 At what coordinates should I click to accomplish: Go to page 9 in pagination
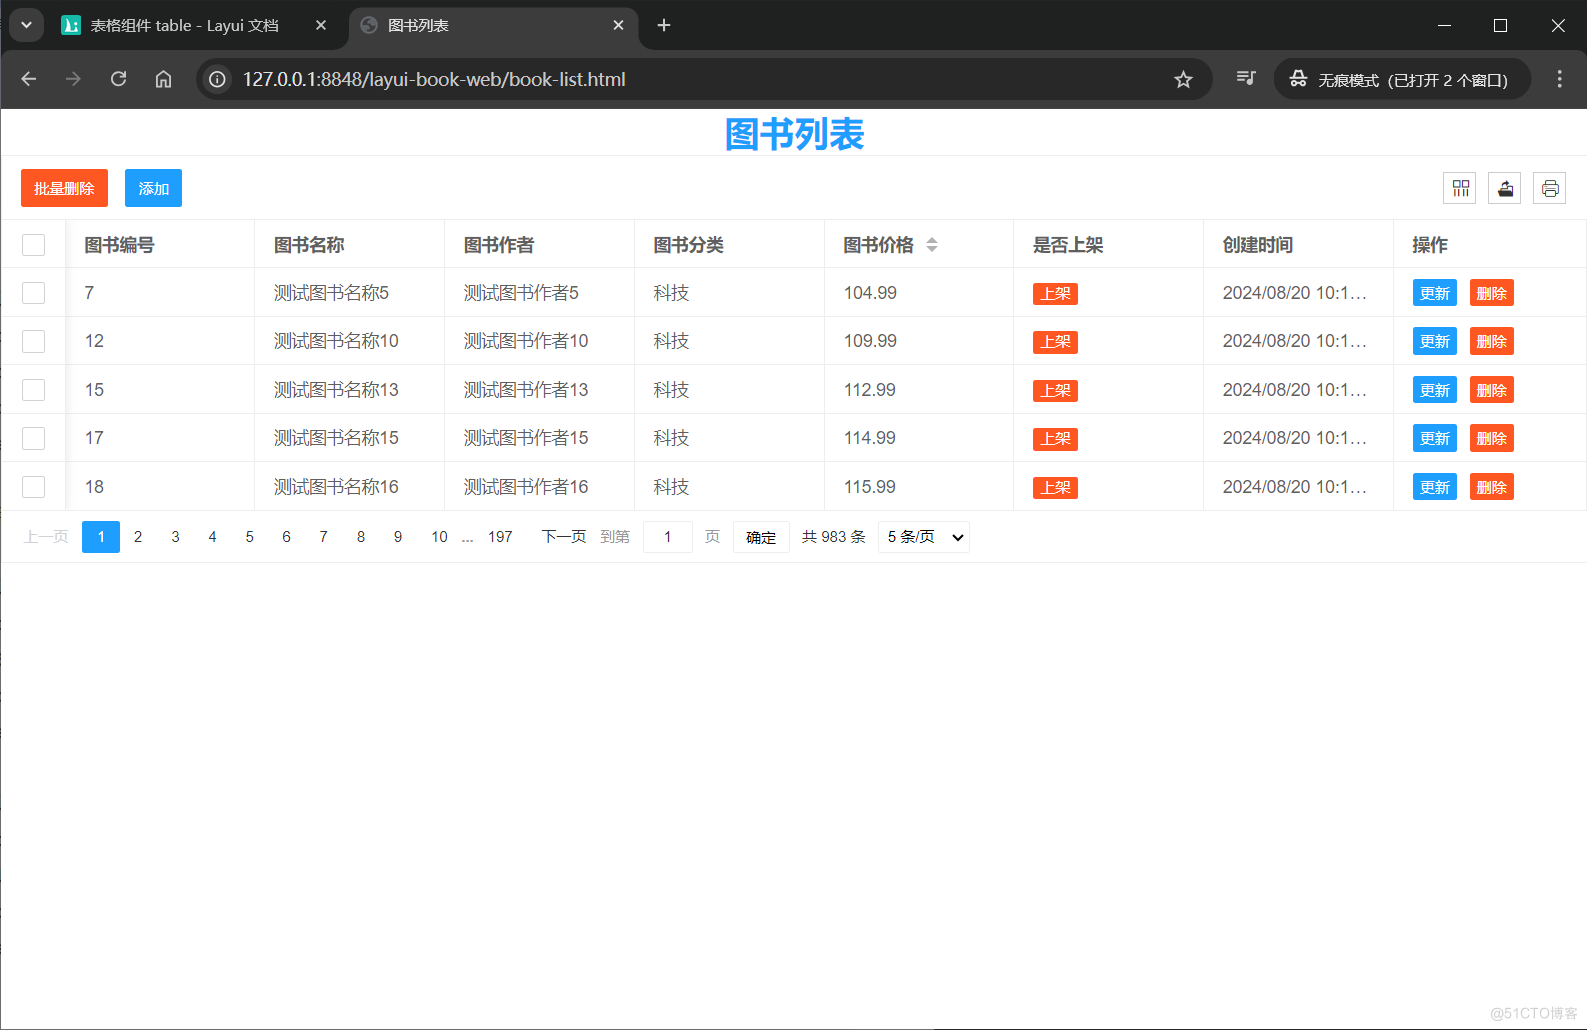coord(398,537)
